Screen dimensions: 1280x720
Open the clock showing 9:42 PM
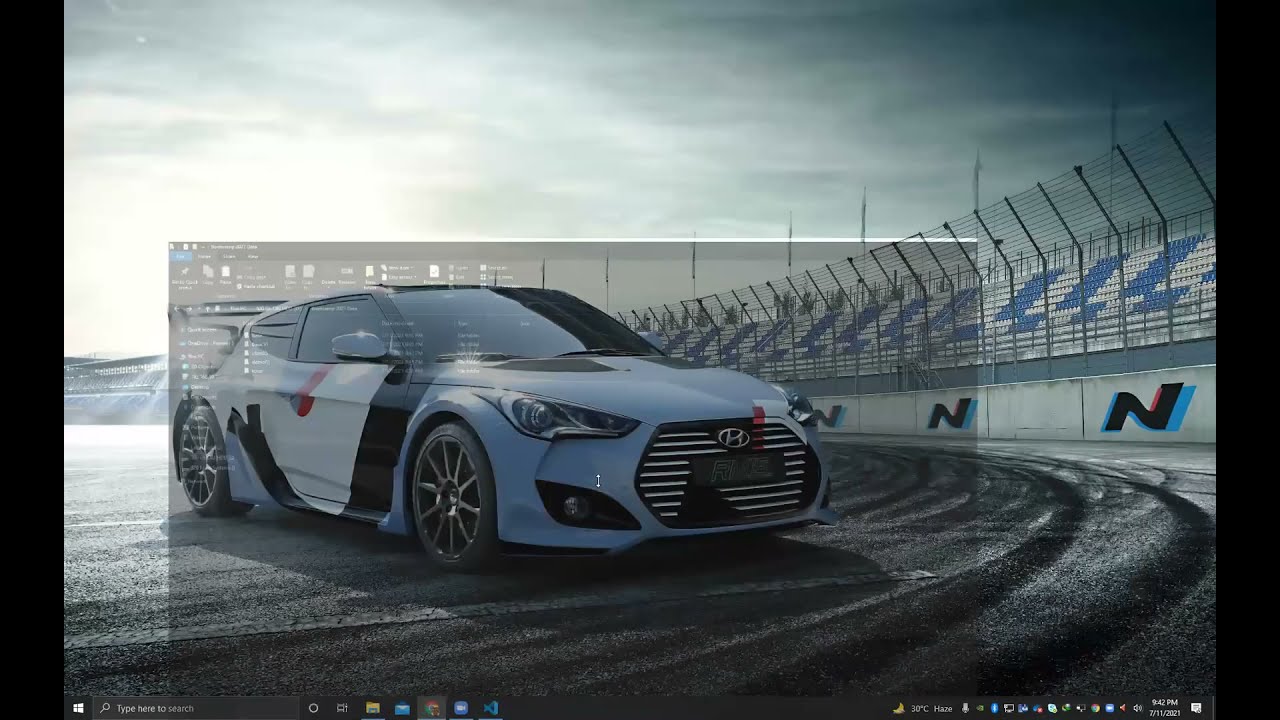[x=1164, y=708]
